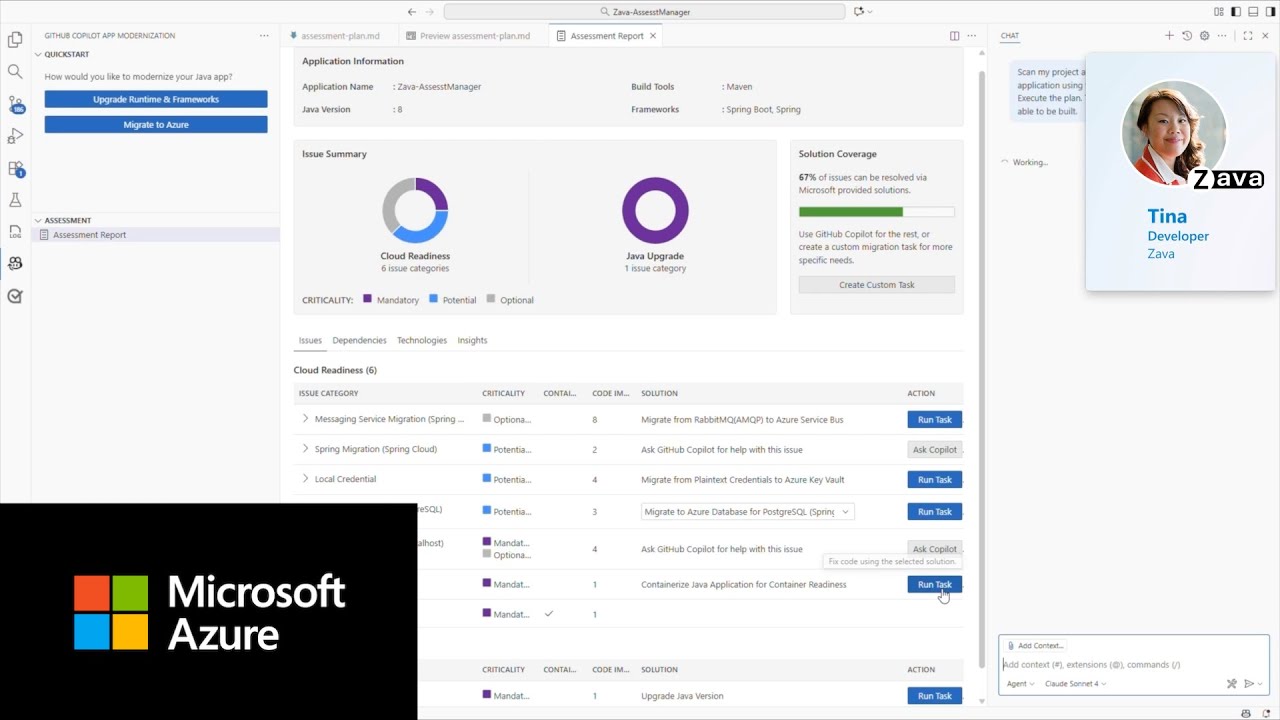Run Task for Upgrade Java Version
The image size is (1280, 720).
[x=935, y=696]
